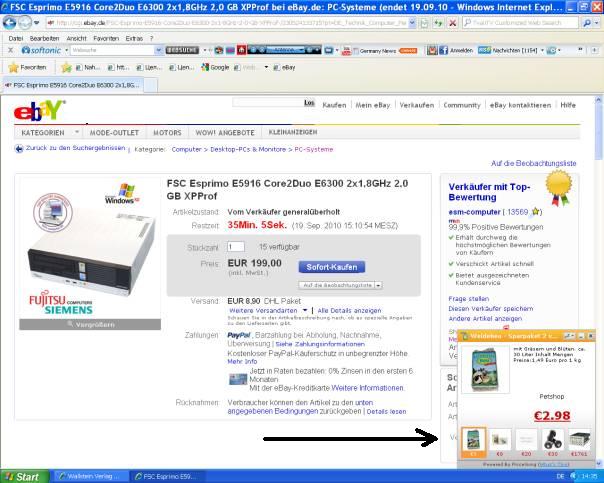Expand the address bar history dropdown
Viewport: 604px width, 483px height.
[x=412, y=23]
